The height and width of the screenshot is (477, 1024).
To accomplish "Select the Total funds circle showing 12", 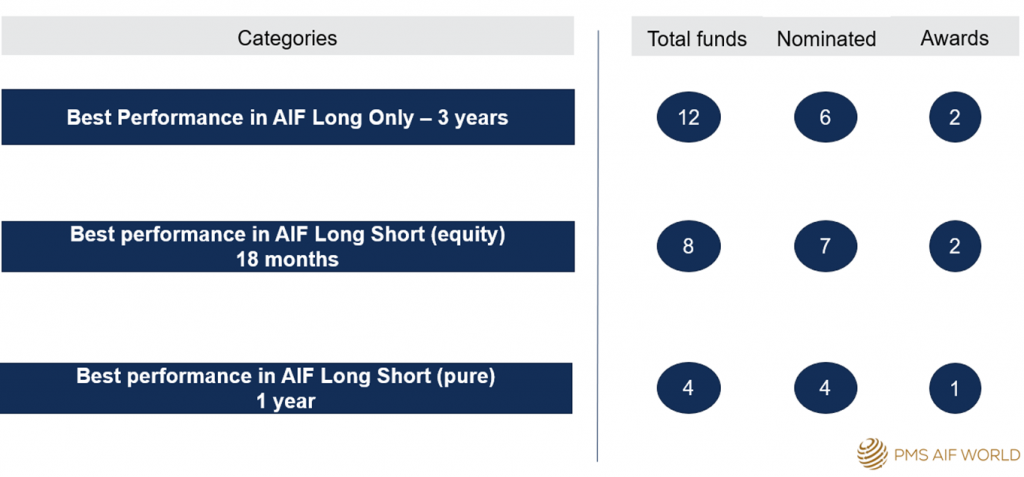I will (688, 118).
